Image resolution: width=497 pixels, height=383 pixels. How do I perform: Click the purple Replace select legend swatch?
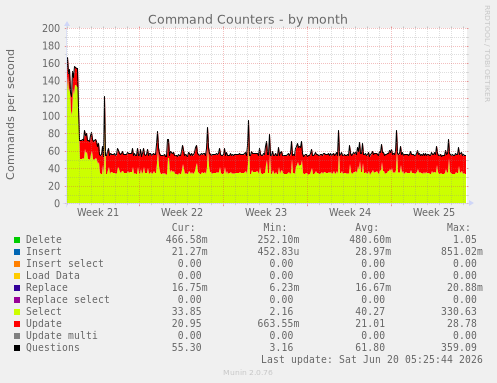(x=17, y=300)
